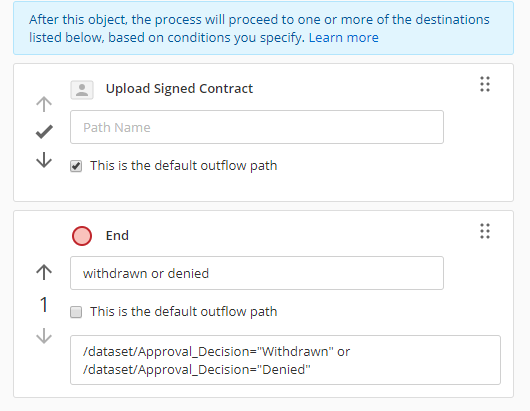Move Upload Signed Contract path down
Image resolution: width=530 pixels, height=411 pixels.
coord(44,160)
